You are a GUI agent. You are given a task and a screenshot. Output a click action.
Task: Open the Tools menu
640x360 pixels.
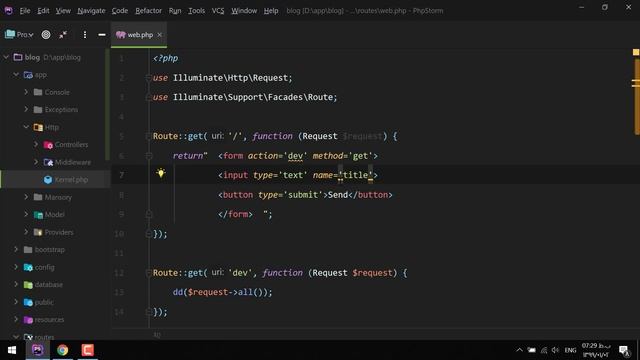[x=196, y=11]
